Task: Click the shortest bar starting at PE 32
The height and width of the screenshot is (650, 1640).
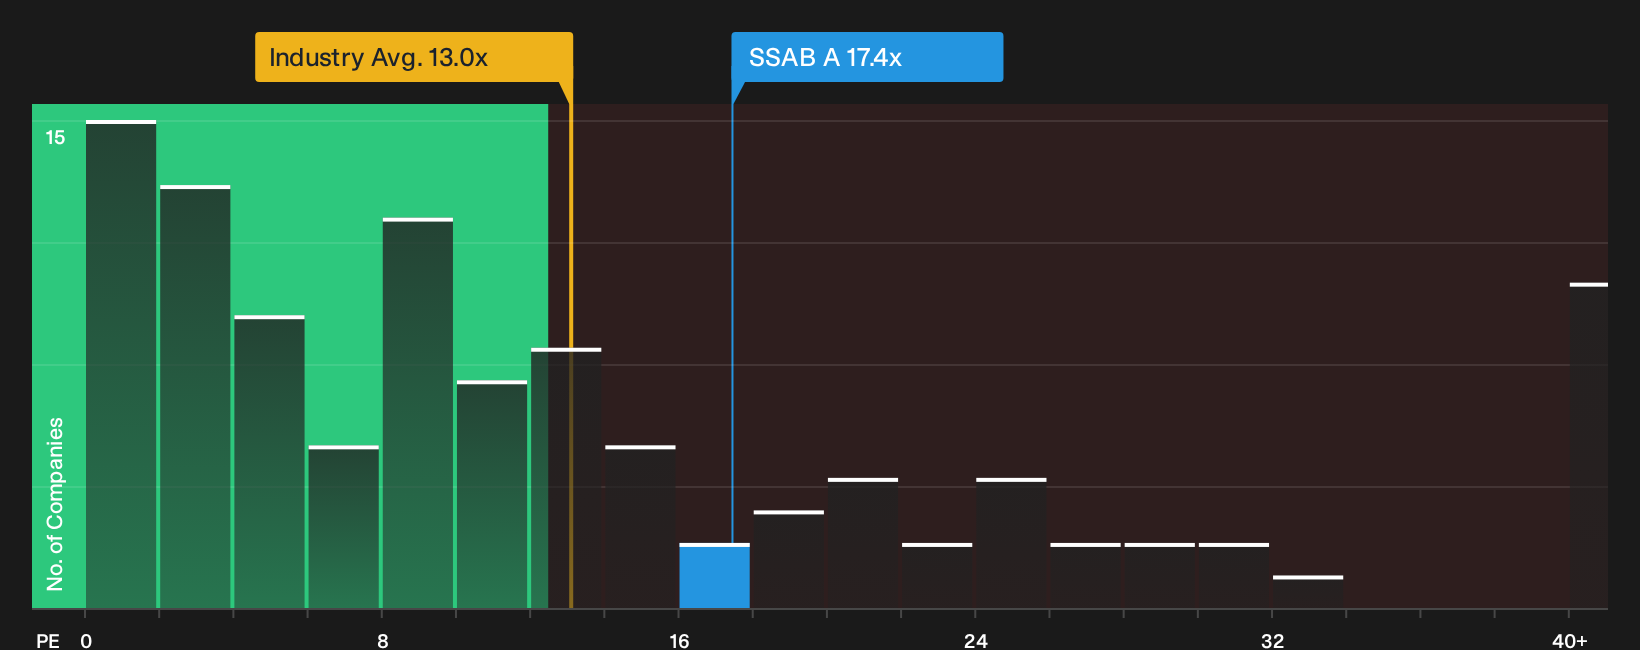Action: coord(1308,592)
